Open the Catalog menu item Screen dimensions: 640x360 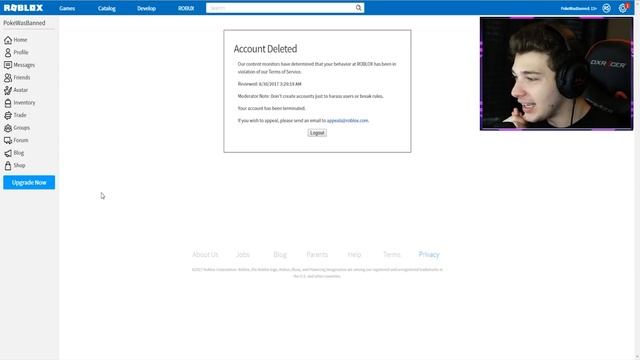coord(107,8)
